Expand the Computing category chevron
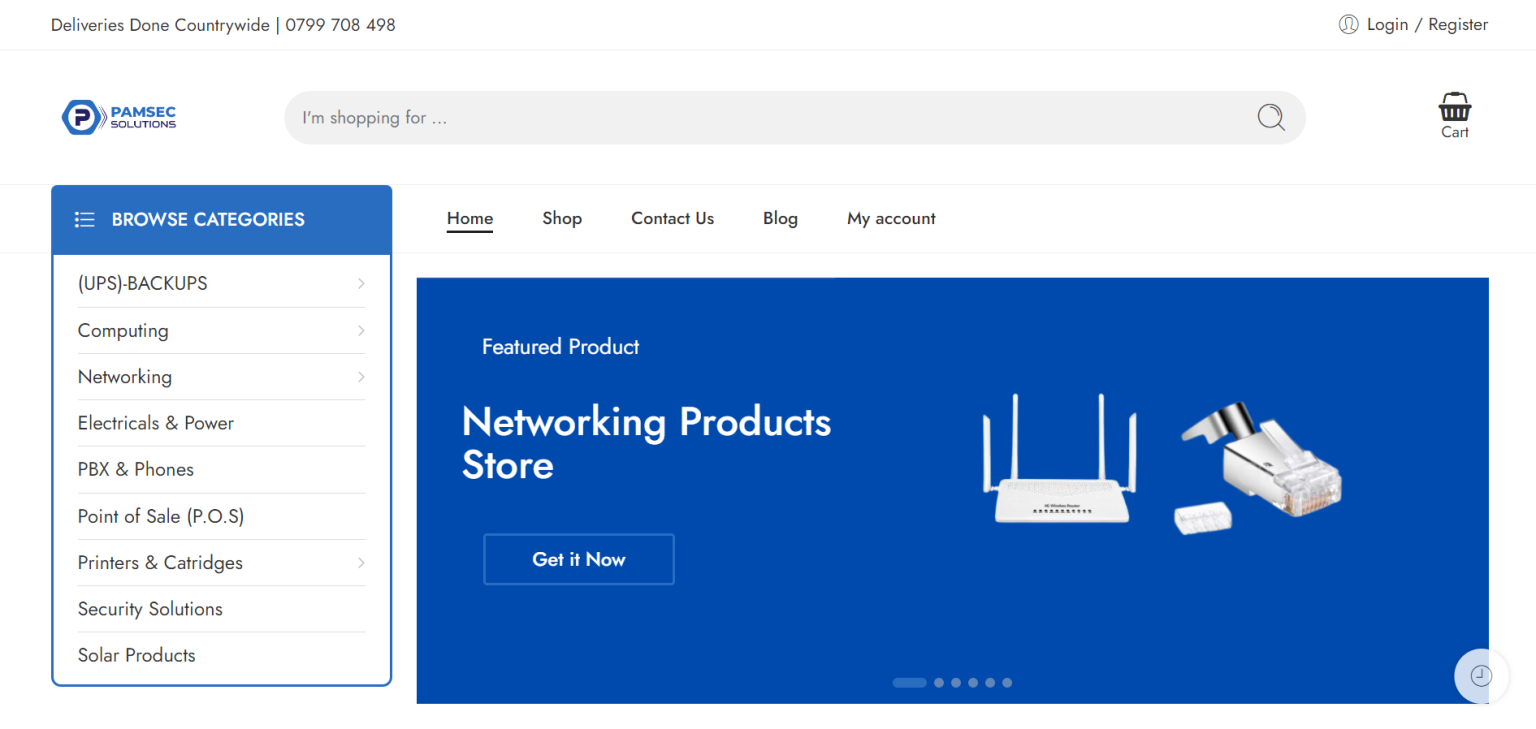This screenshot has width=1536, height=729. point(361,331)
